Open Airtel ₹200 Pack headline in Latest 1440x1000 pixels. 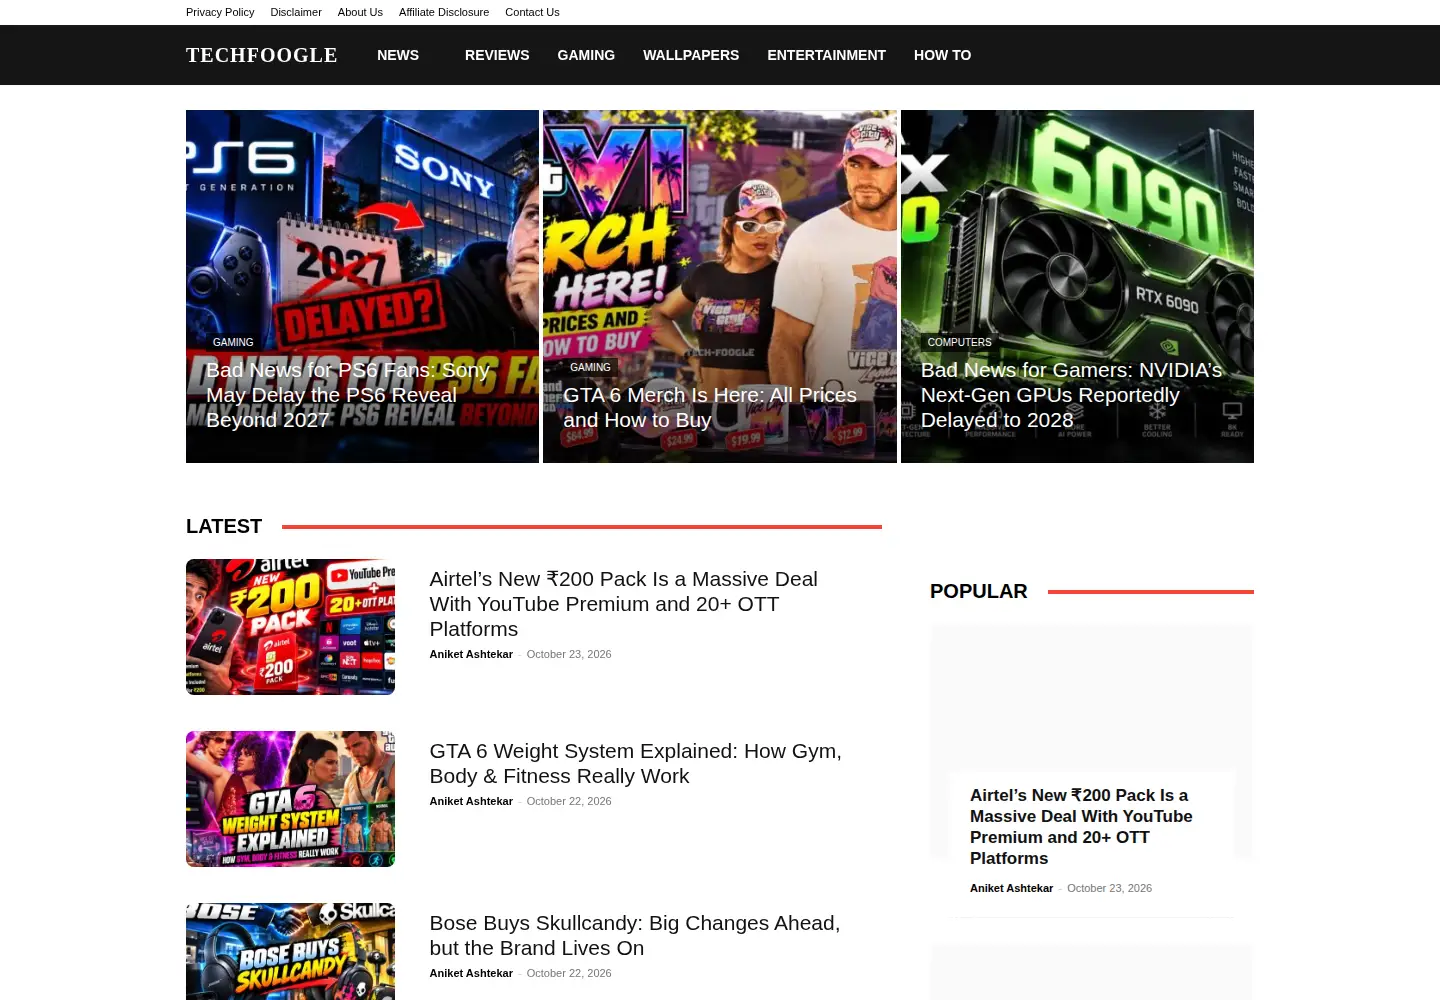pos(623,604)
